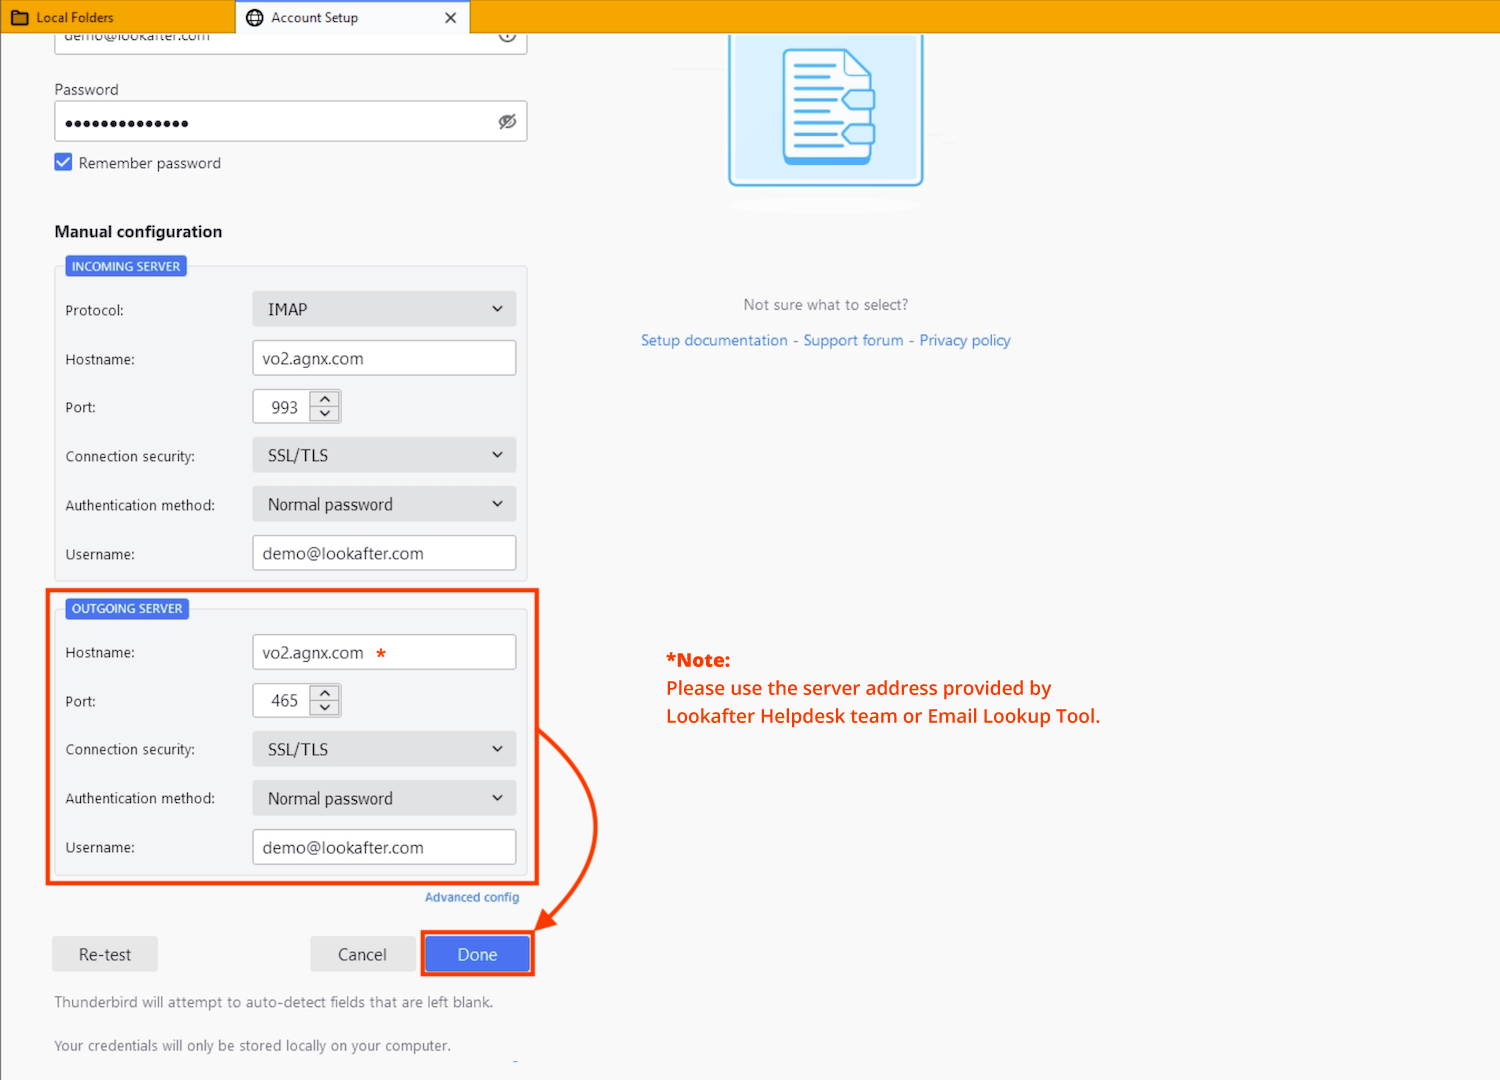Open the Advanced config link
Image resolution: width=1500 pixels, height=1080 pixels.
click(x=471, y=897)
